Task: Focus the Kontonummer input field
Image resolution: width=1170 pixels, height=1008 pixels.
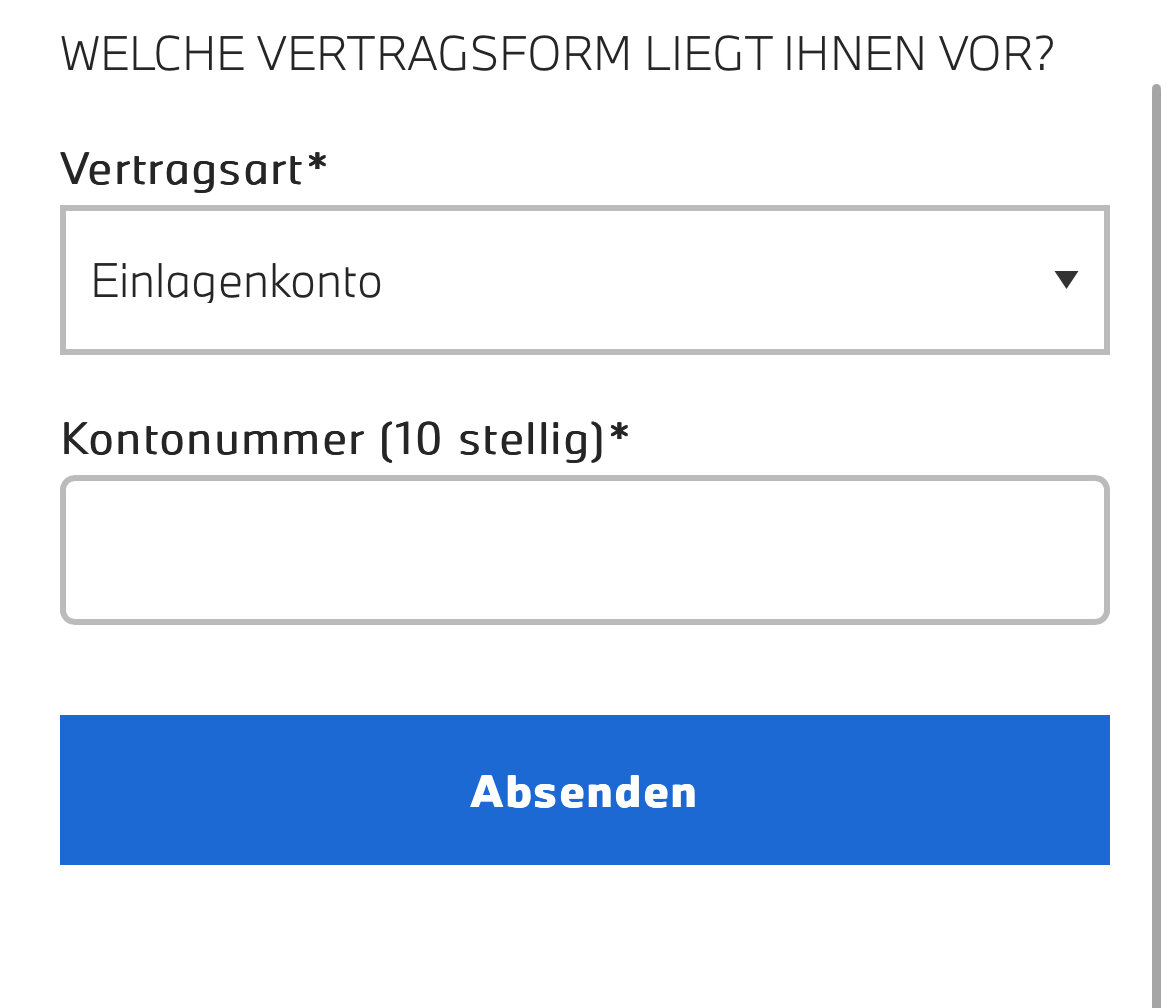Action: coord(584,550)
